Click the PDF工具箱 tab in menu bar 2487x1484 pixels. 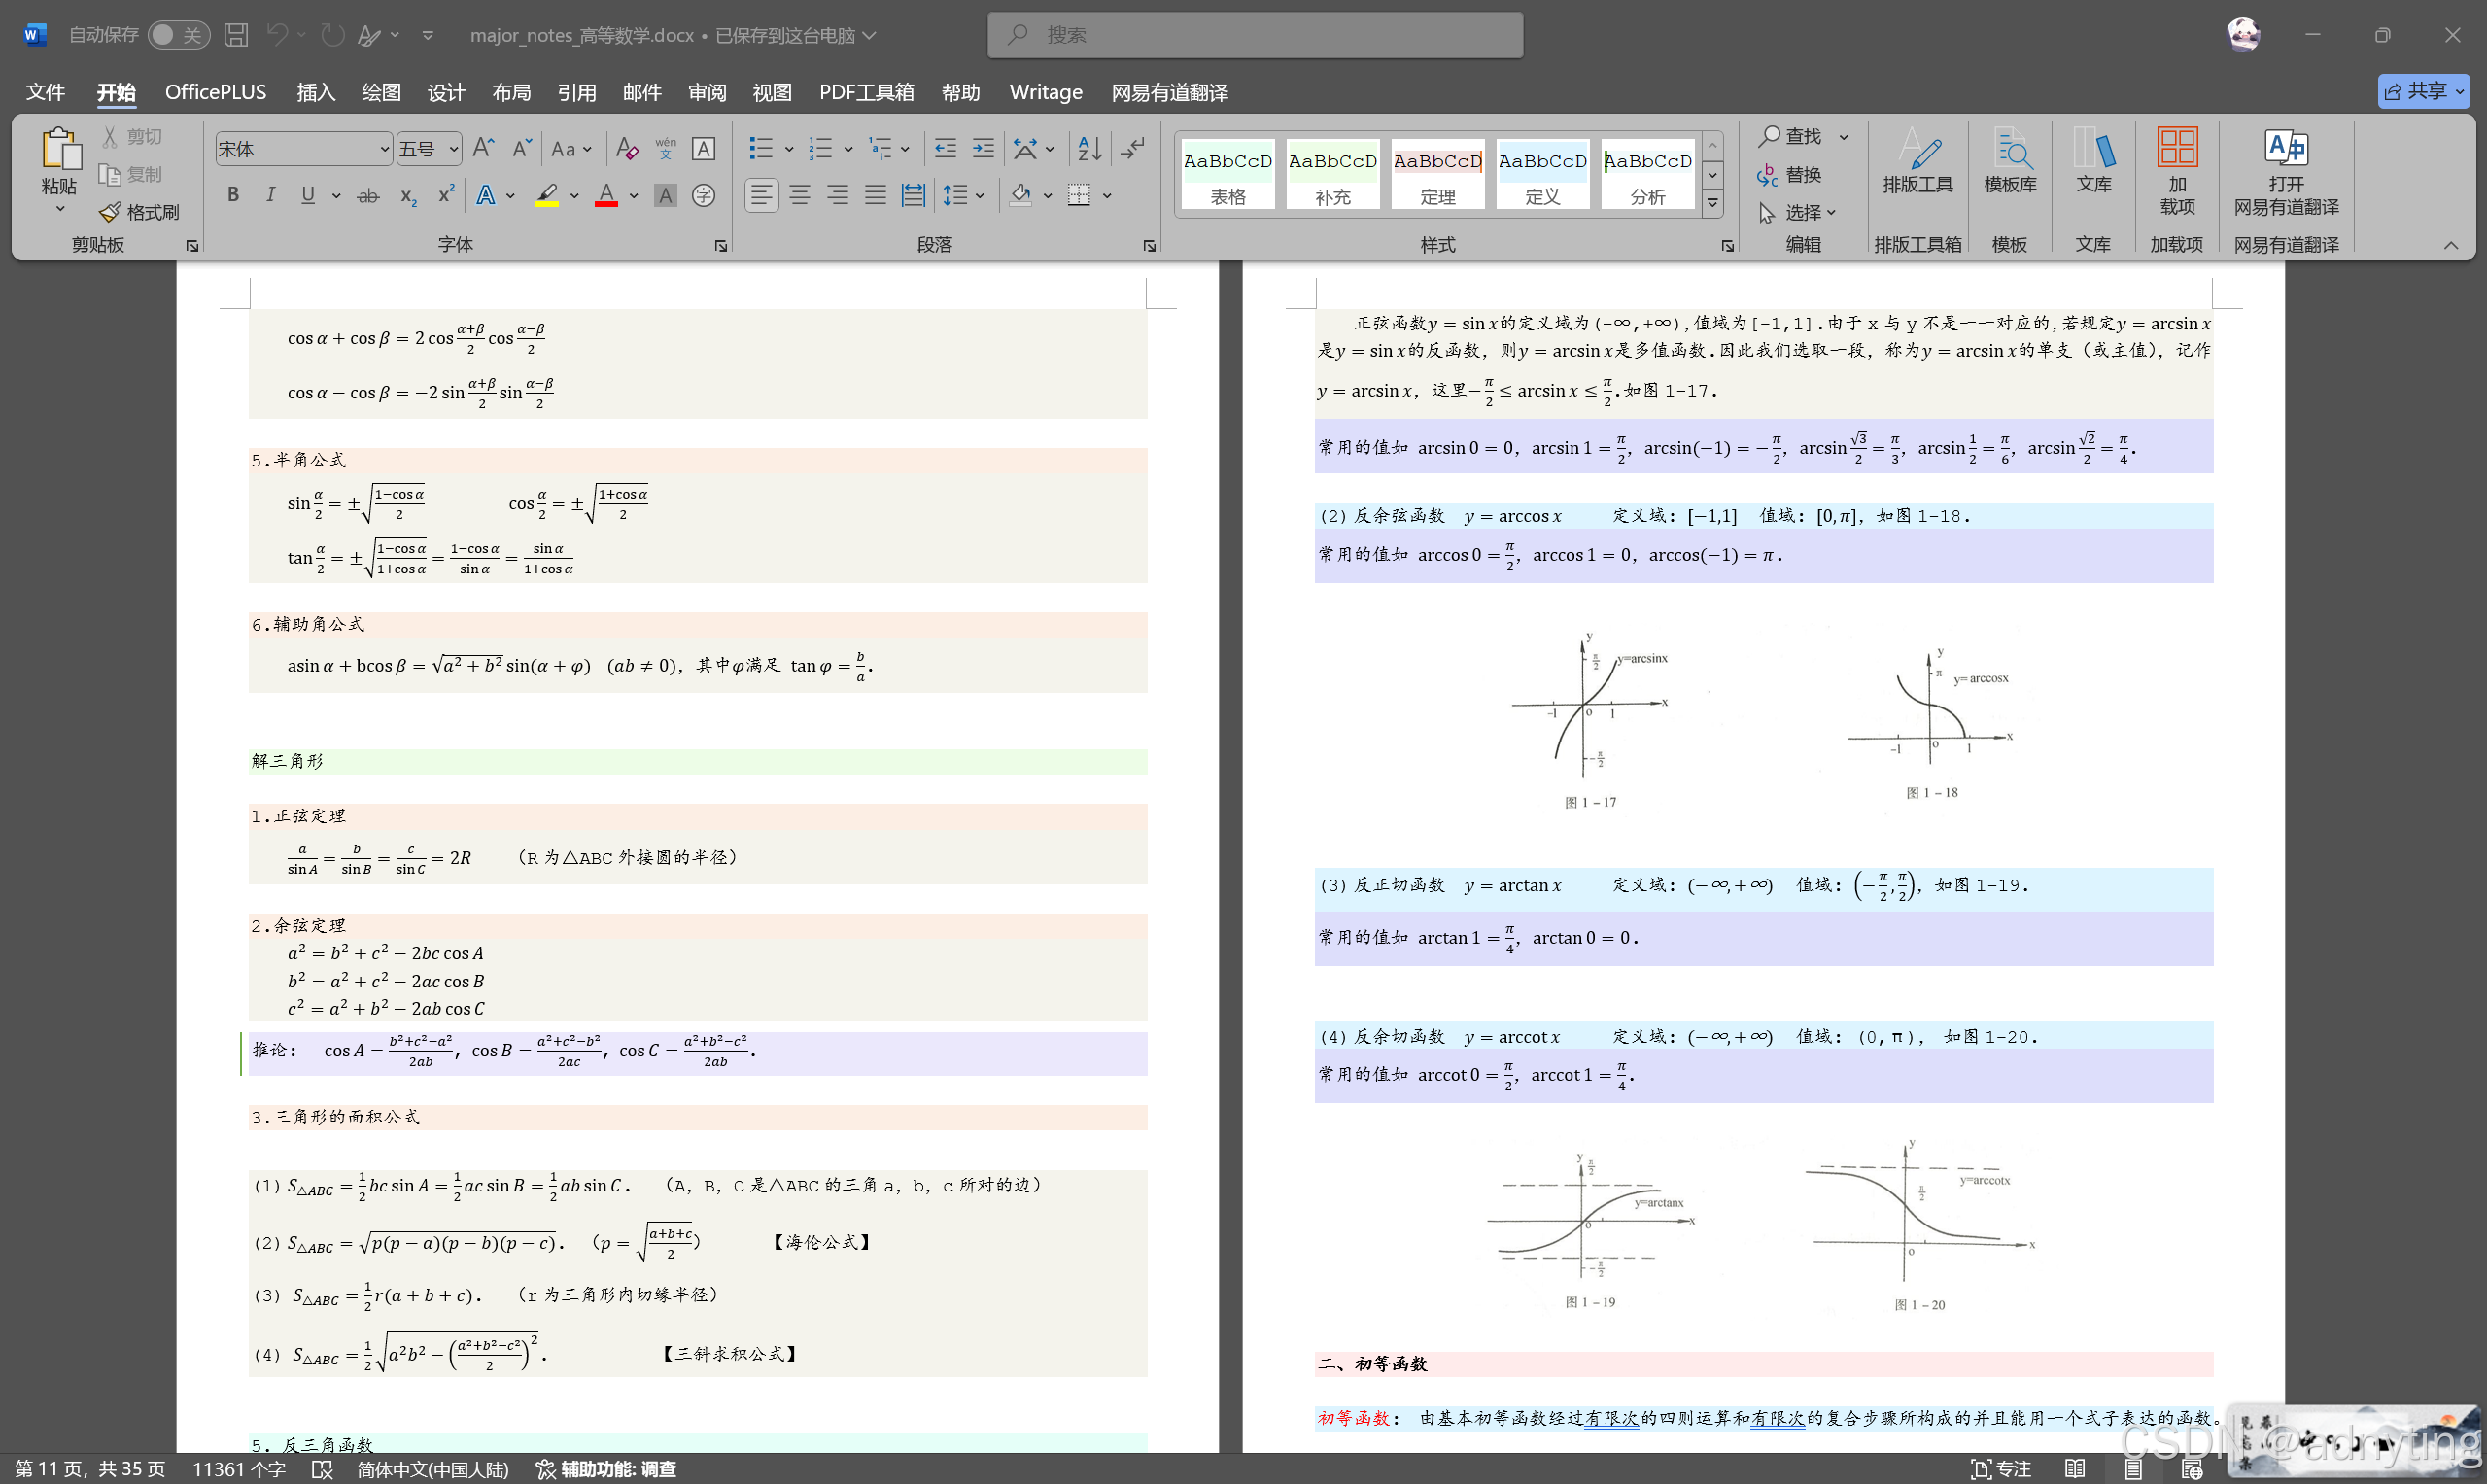coord(869,92)
